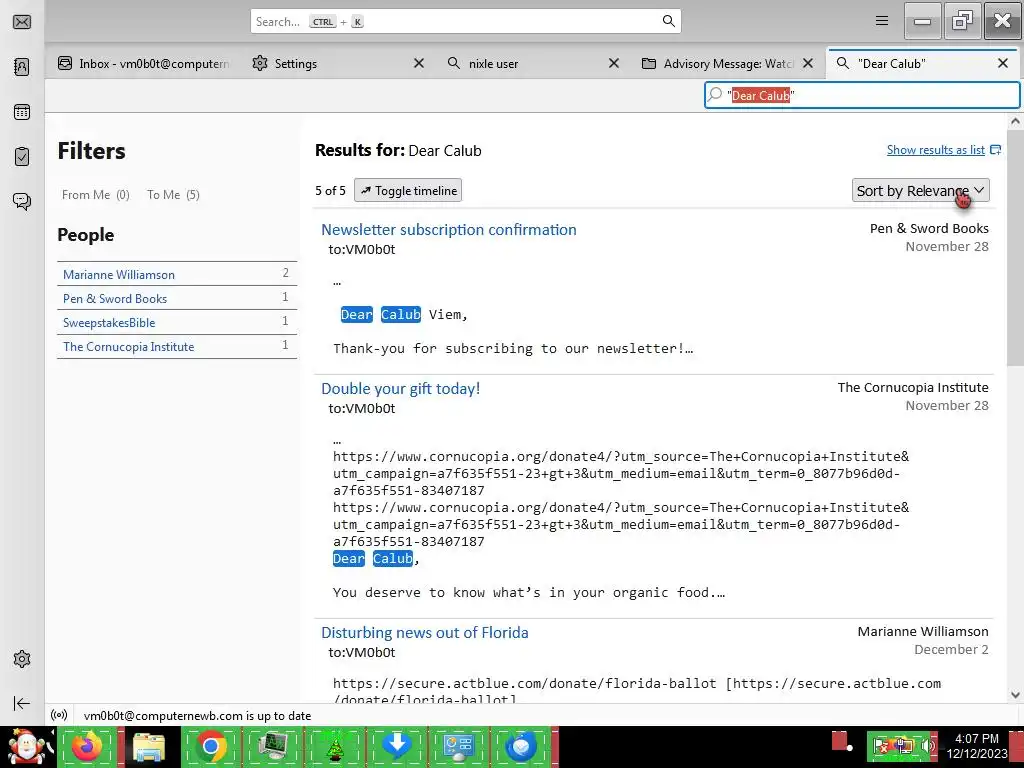Viewport: 1024px width, 768px height.
Task: Switch to the Advisory Message tab
Action: coord(728,63)
